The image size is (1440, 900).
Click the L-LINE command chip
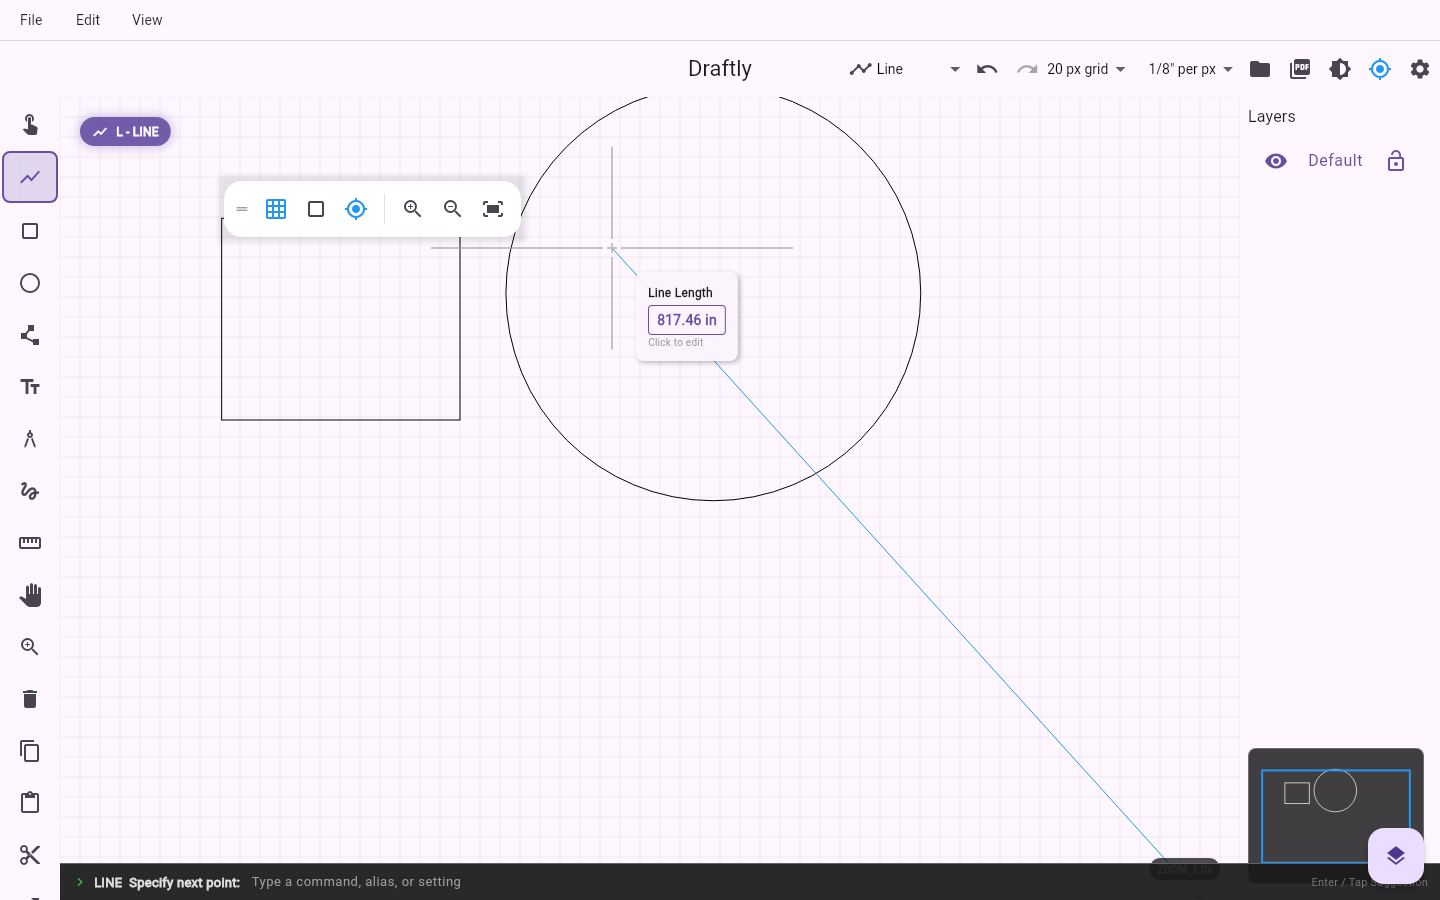point(126,132)
